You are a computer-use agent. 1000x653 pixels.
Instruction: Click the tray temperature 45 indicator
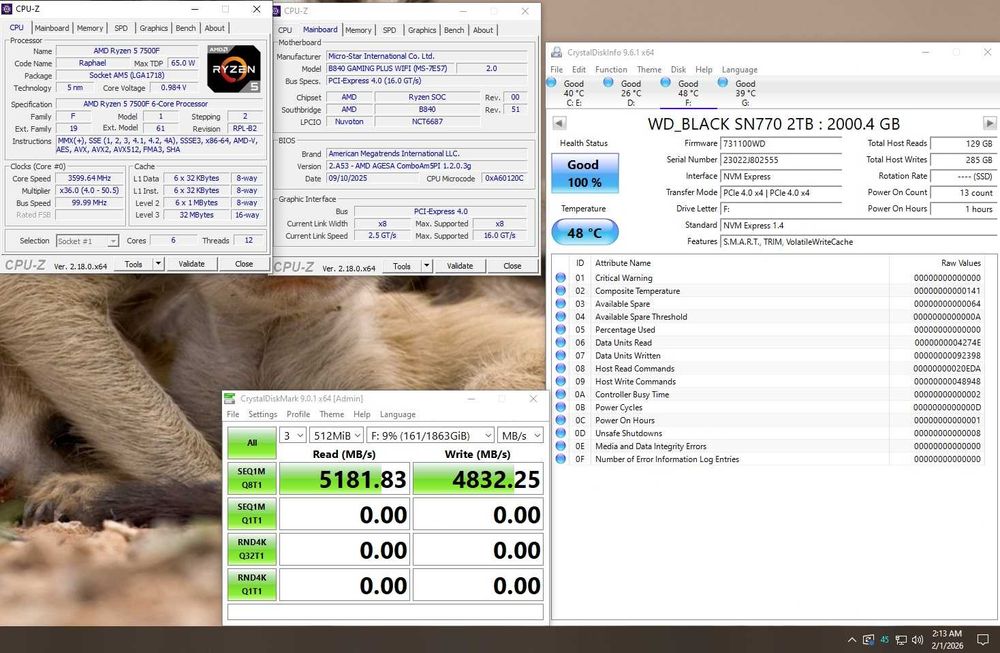click(885, 640)
